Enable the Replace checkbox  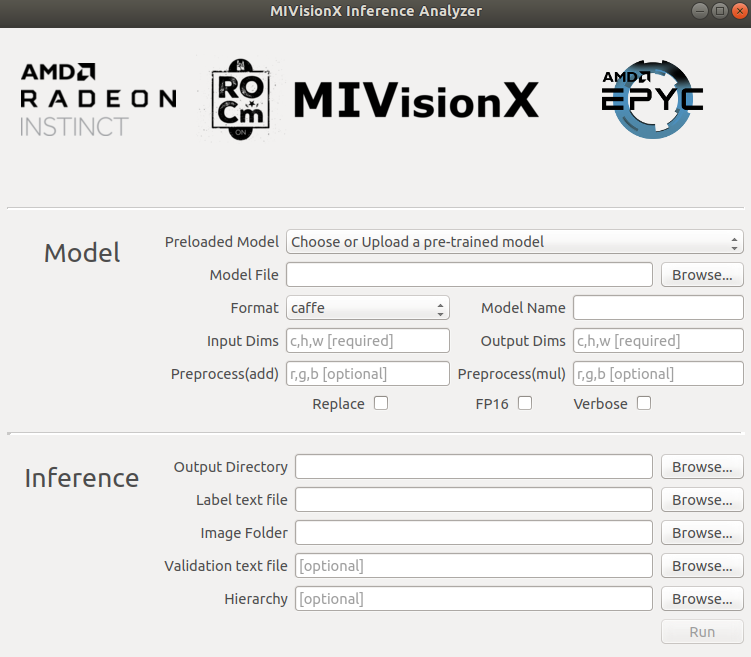[381, 403]
